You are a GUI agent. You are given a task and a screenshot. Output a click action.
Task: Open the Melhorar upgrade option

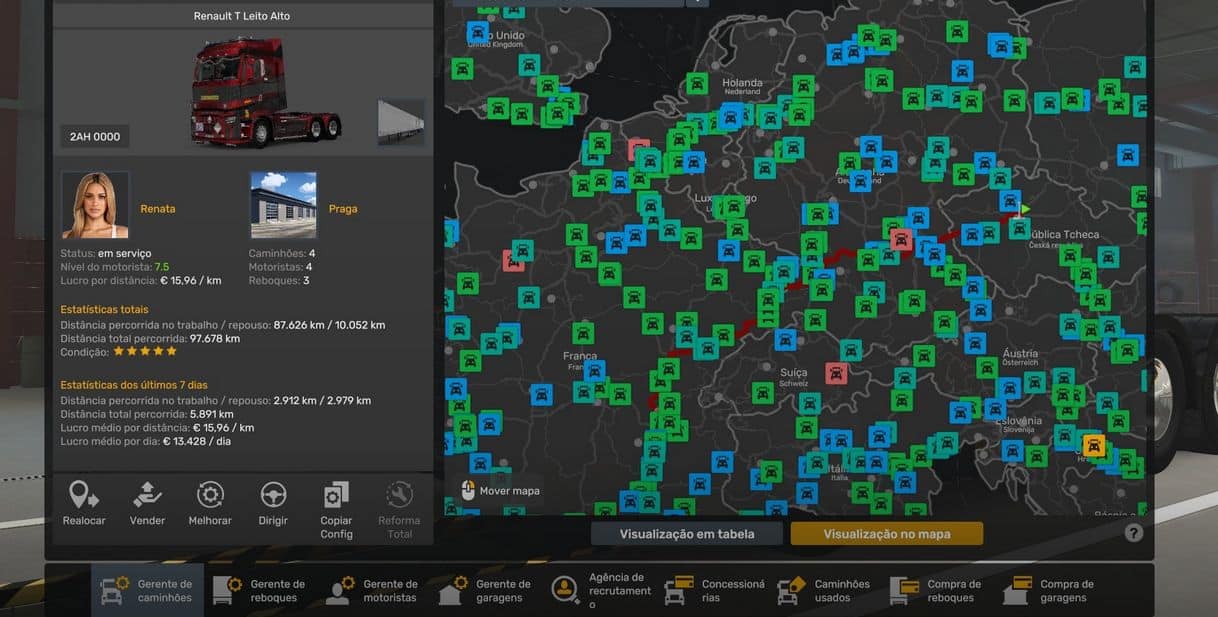coord(210,495)
